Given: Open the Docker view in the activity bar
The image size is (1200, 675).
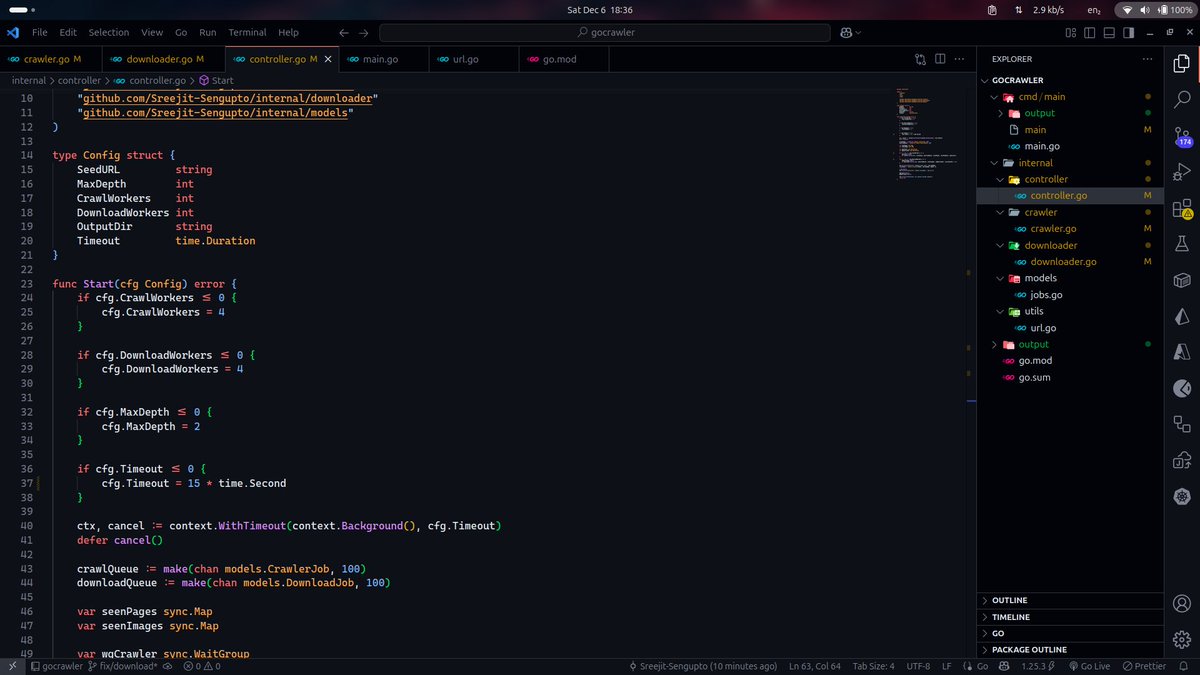Looking at the screenshot, I should tap(1182, 281).
